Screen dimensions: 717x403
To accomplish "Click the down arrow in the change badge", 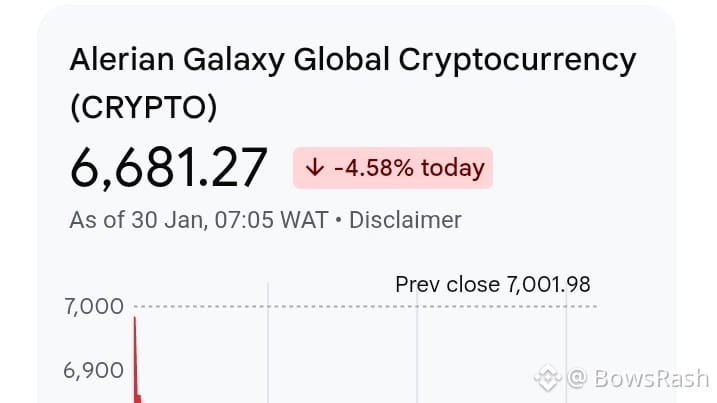I will (313, 167).
